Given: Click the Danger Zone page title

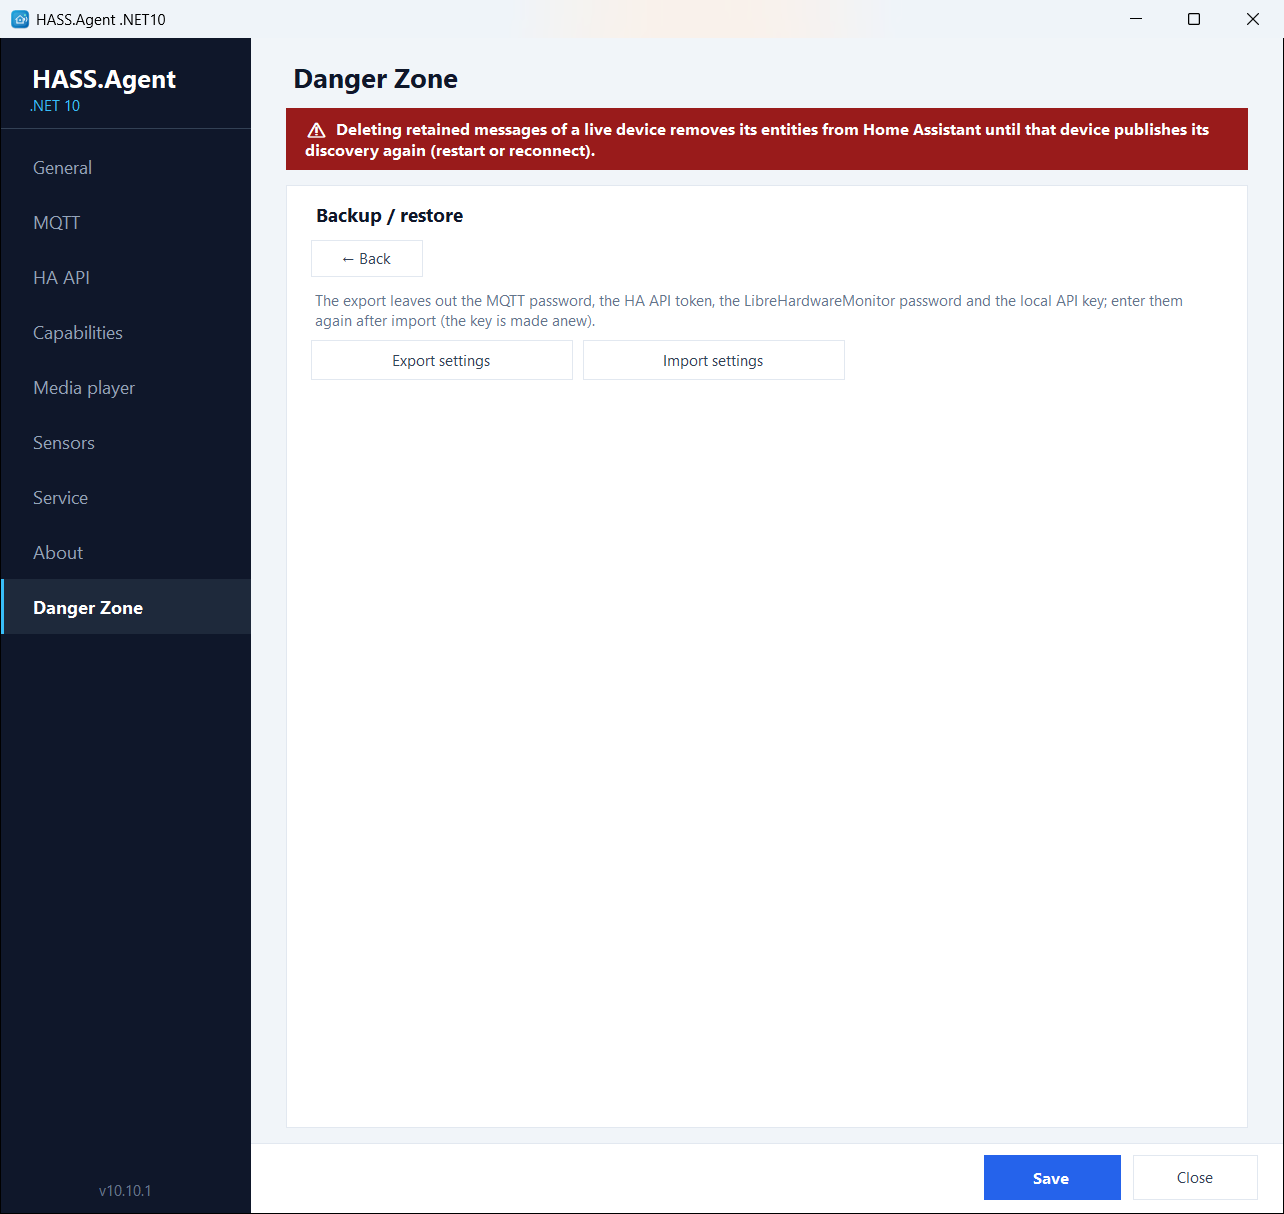Looking at the screenshot, I should (376, 79).
